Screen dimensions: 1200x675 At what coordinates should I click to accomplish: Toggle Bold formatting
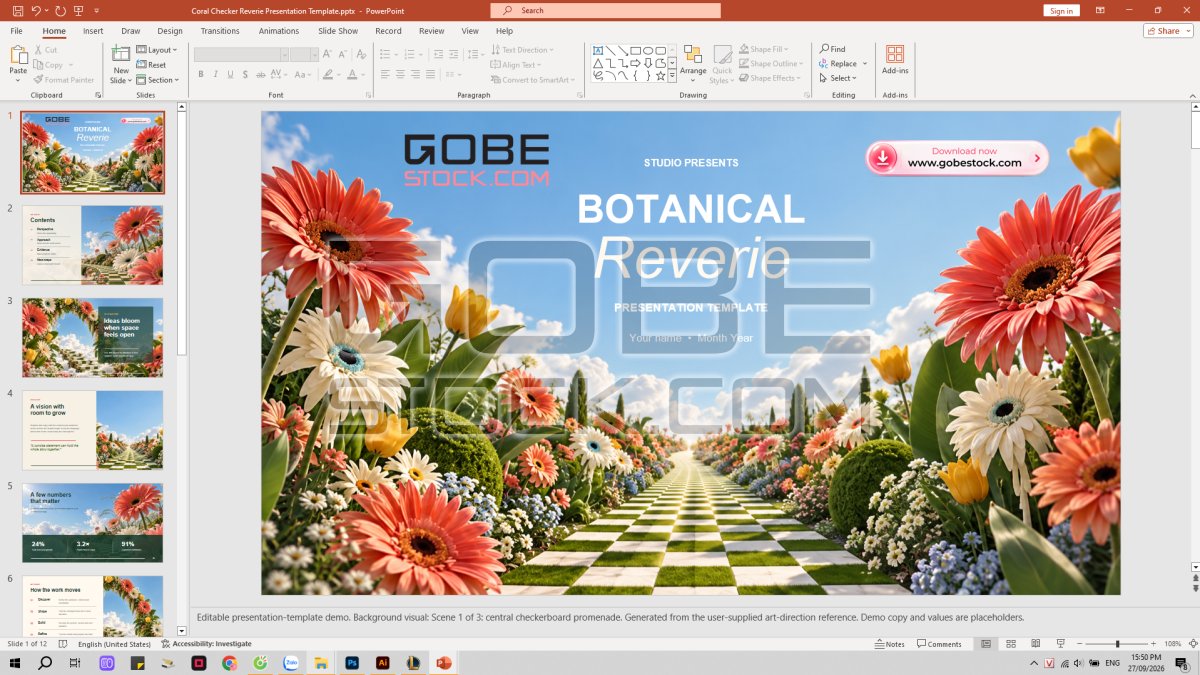[x=201, y=74]
